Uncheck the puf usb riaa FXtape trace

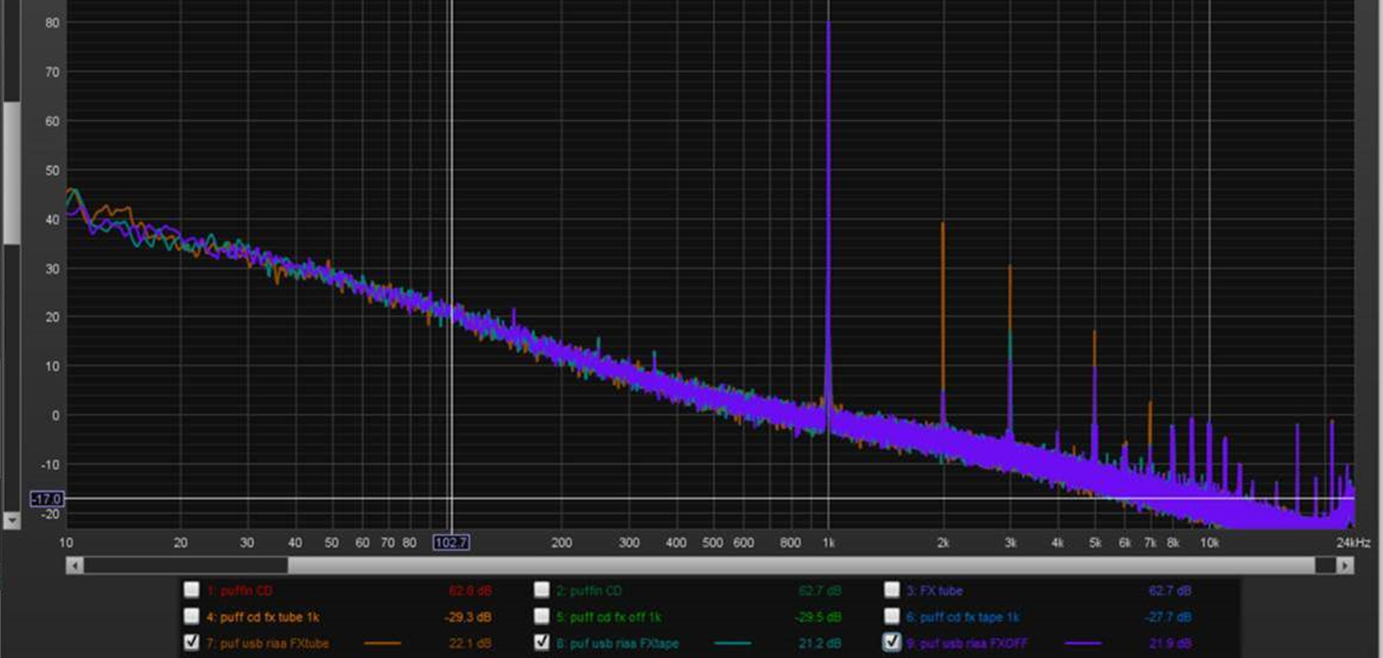541,642
